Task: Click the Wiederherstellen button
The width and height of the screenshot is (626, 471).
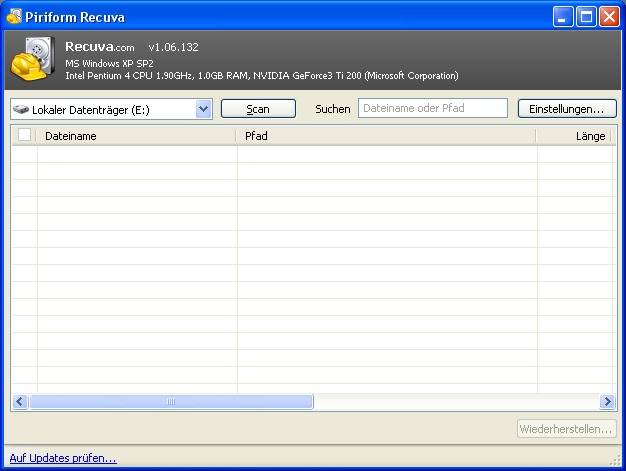Action: pos(567,429)
